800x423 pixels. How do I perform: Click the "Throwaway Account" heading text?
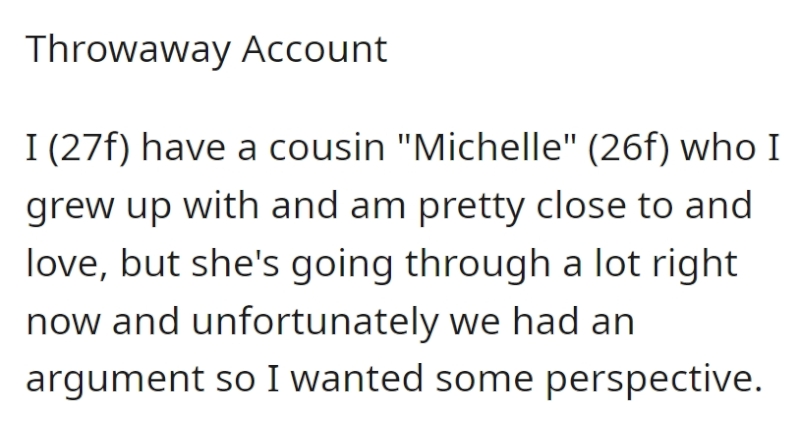(206, 51)
